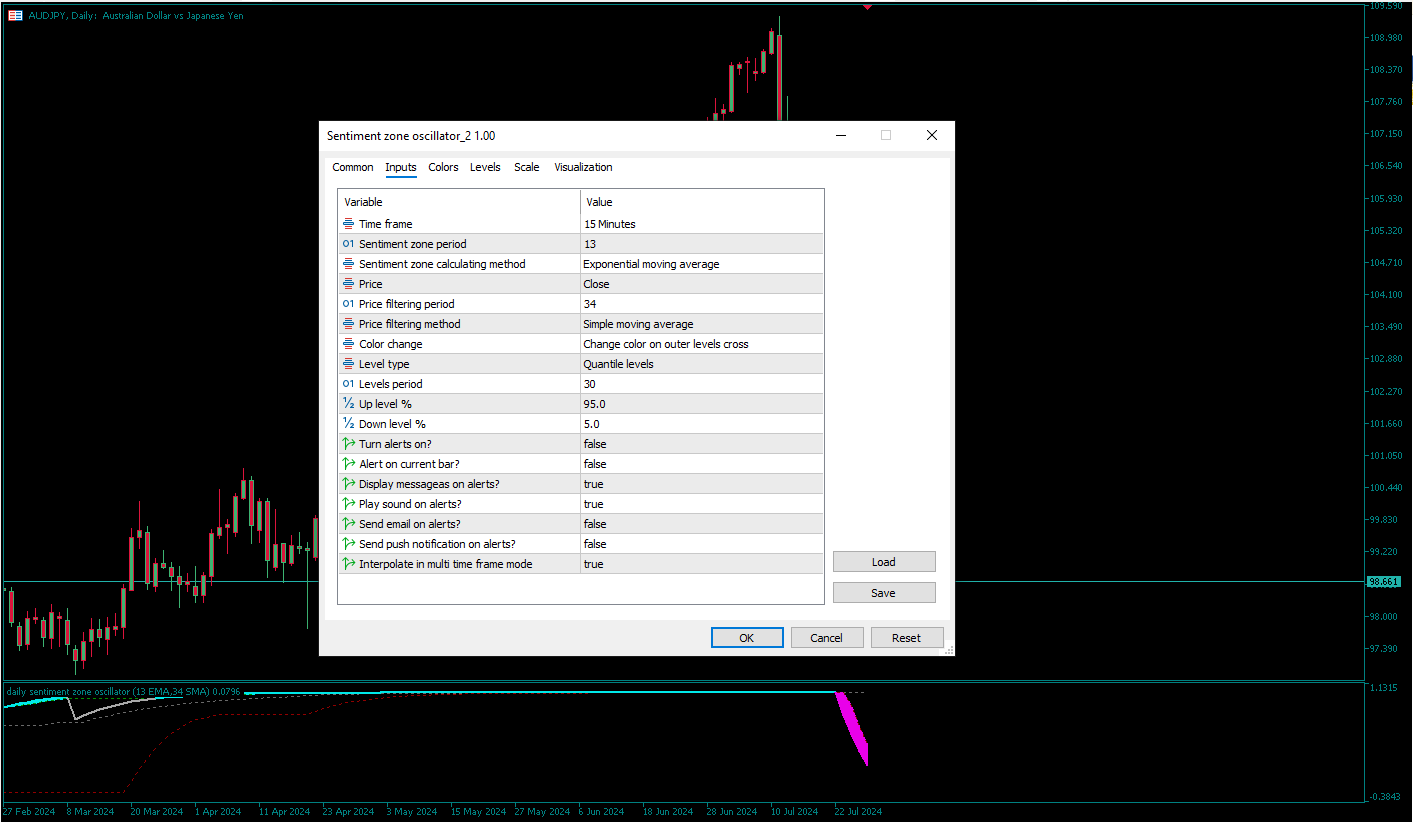The image size is (1413, 822).
Task: Click the half icon beside Down level %
Action: point(349,423)
